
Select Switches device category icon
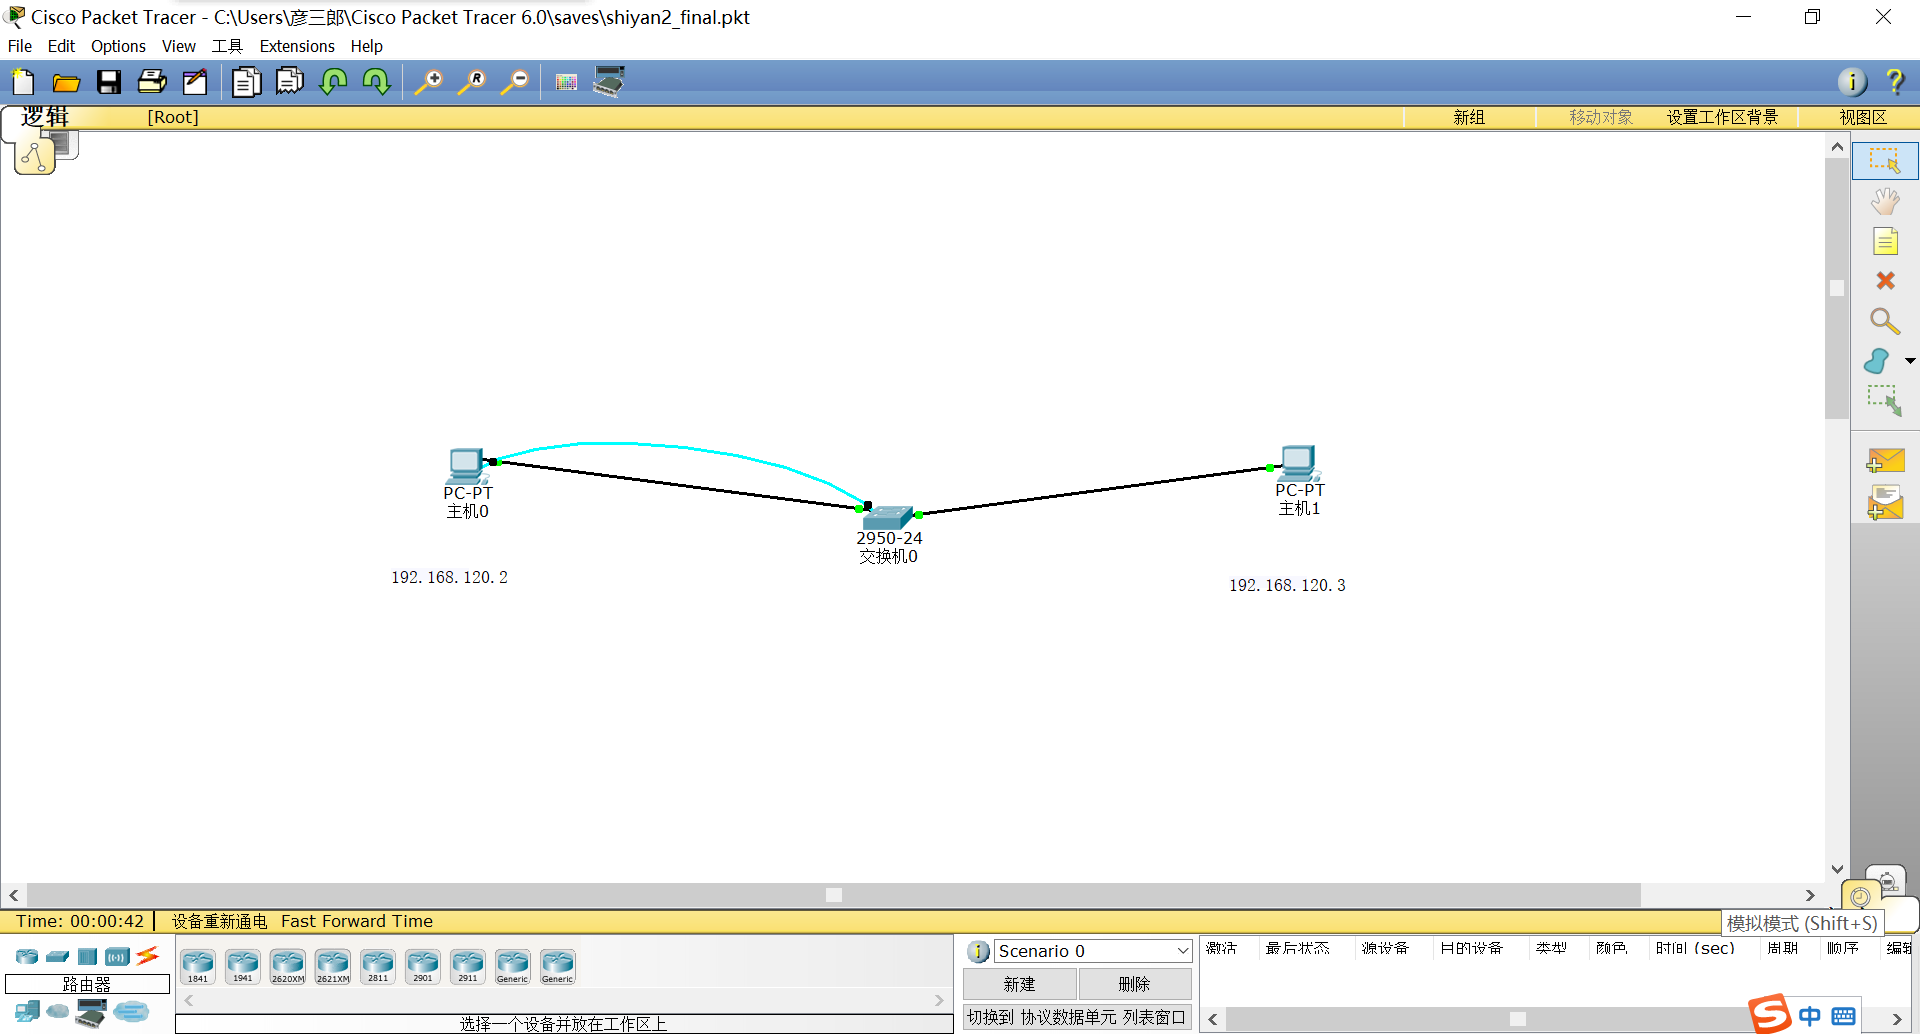[x=58, y=957]
